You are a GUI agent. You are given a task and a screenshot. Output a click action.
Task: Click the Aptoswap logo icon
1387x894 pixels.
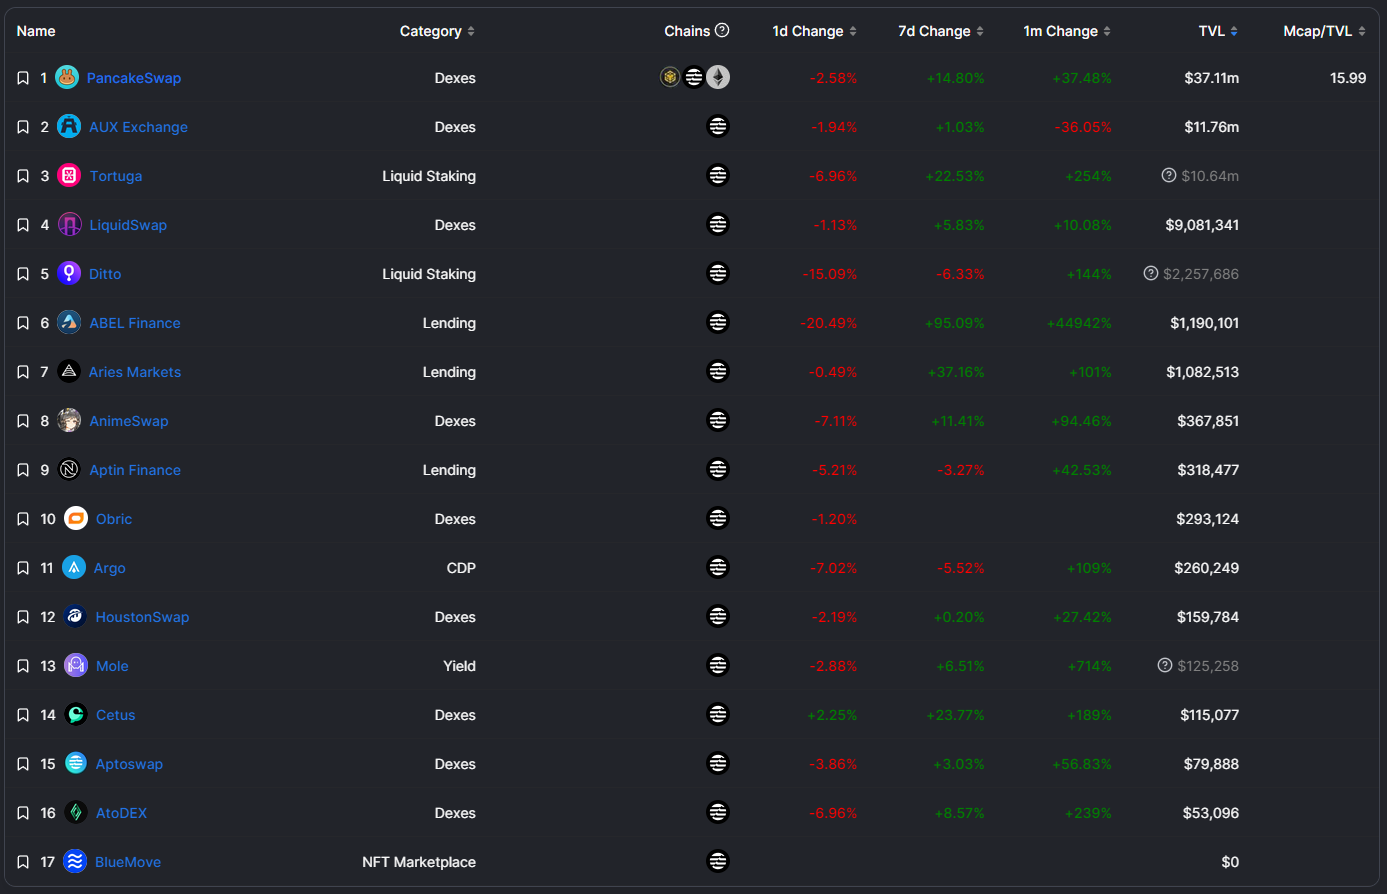click(76, 763)
